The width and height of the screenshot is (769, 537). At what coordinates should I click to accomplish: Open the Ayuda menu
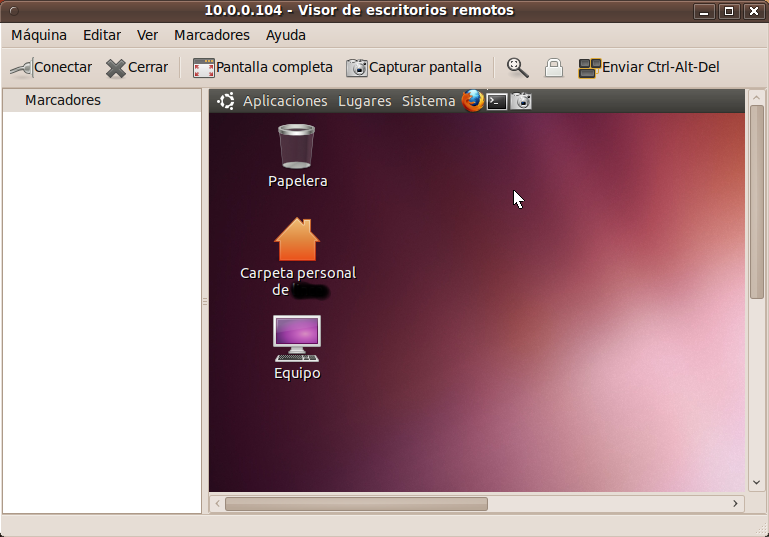pos(286,35)
